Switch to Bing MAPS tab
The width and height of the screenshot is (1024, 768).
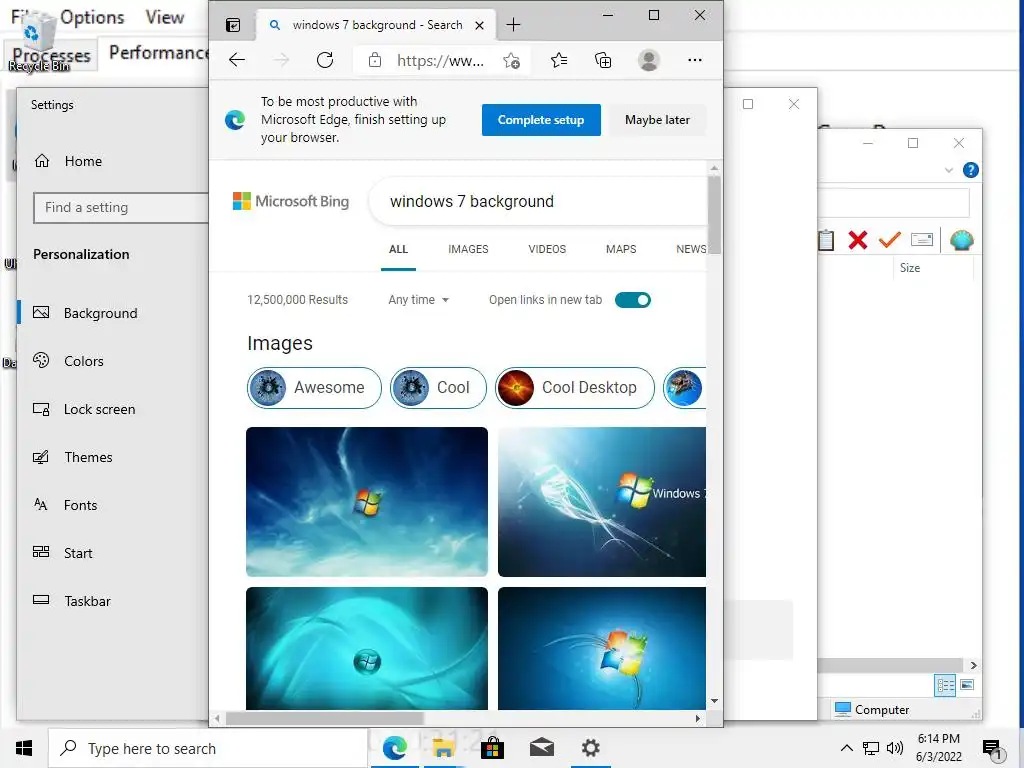[x=621, y=249]
